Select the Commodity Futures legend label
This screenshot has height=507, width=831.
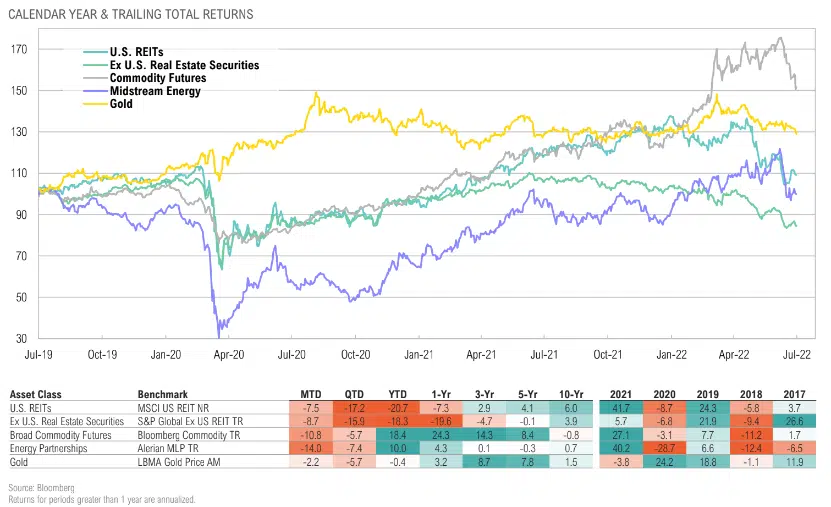click(x=159, y=78)
